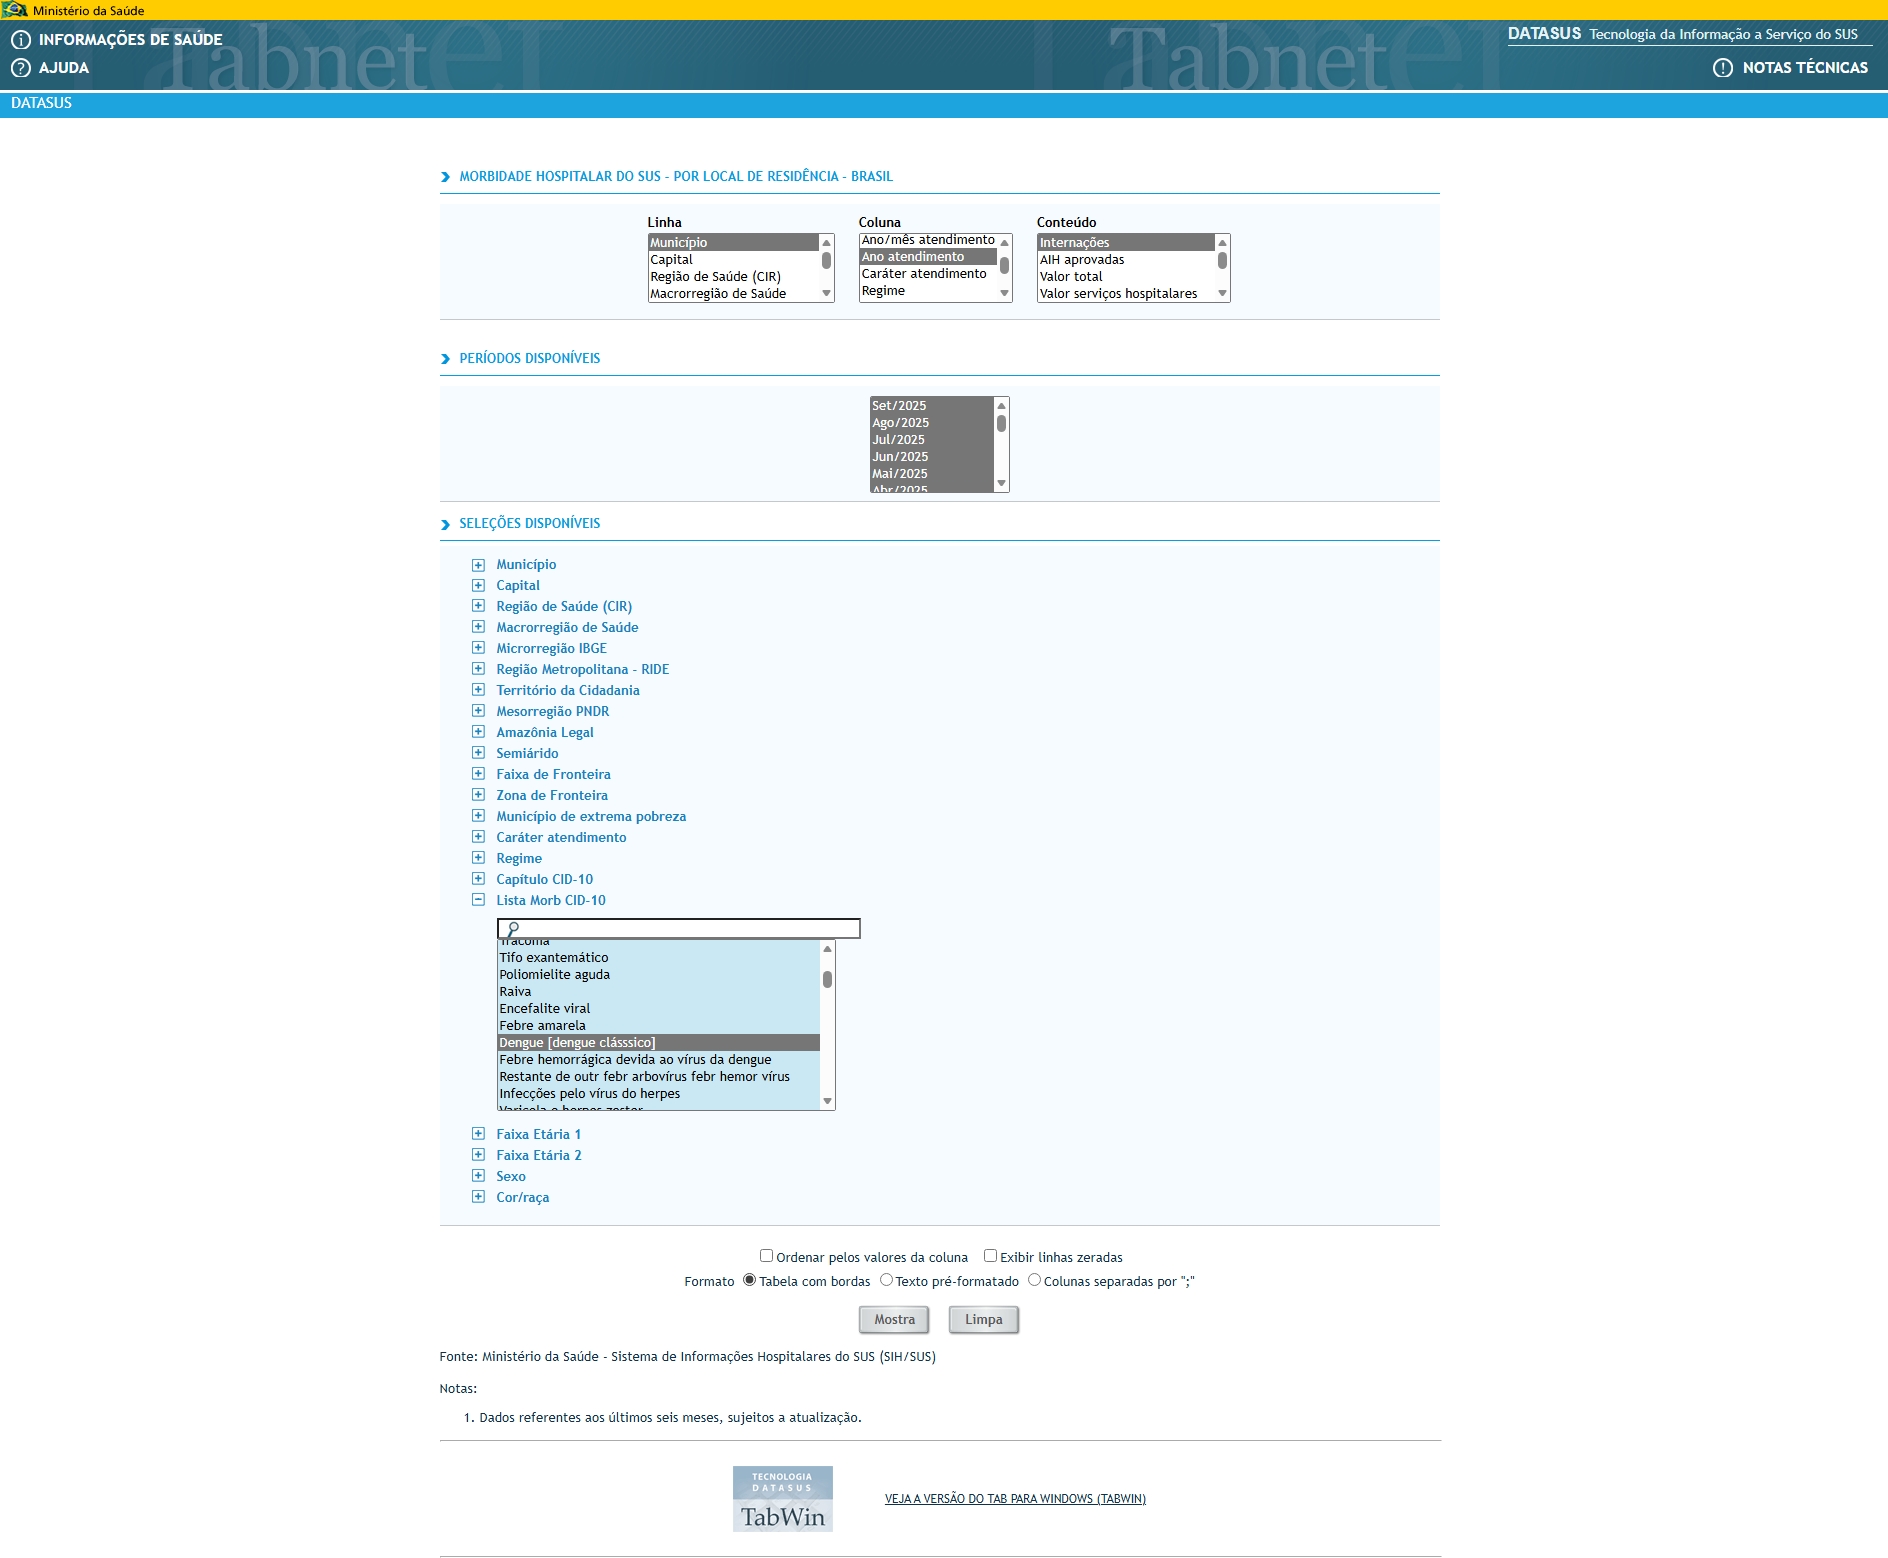Viewport: 1888px width, 1558px height.
Task: Enable the "Ordenar pelos valores da coluna" checkbox
Action: (766, 1255)
